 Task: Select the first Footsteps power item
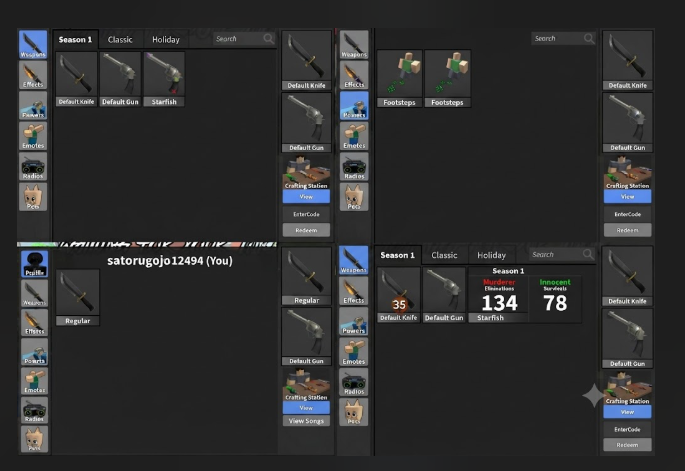point(399,79)
